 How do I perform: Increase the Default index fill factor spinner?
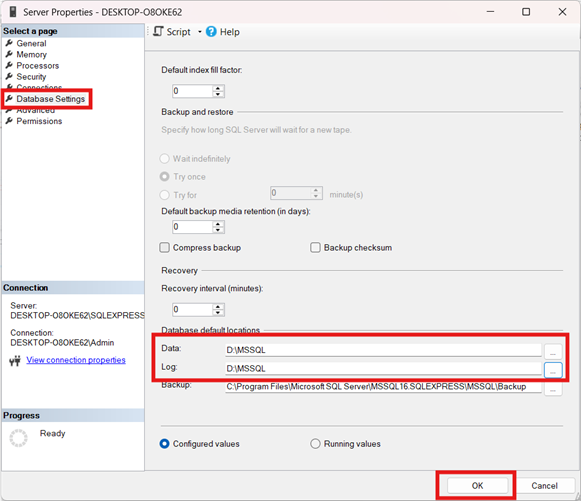point(218,88)
